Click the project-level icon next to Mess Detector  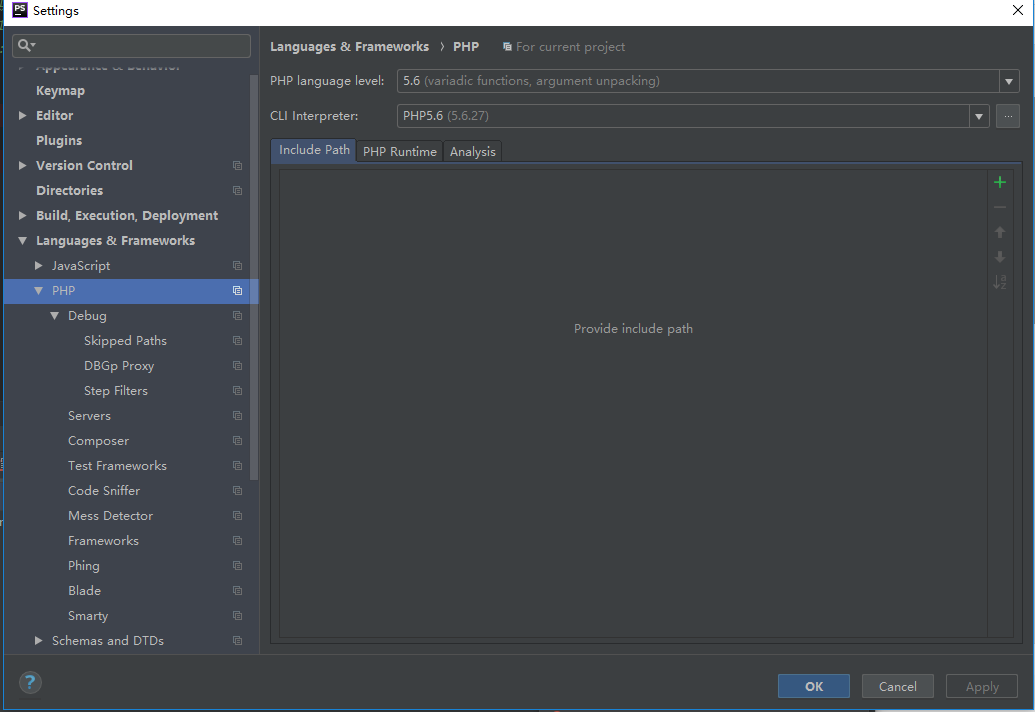(x=238, y=516)
